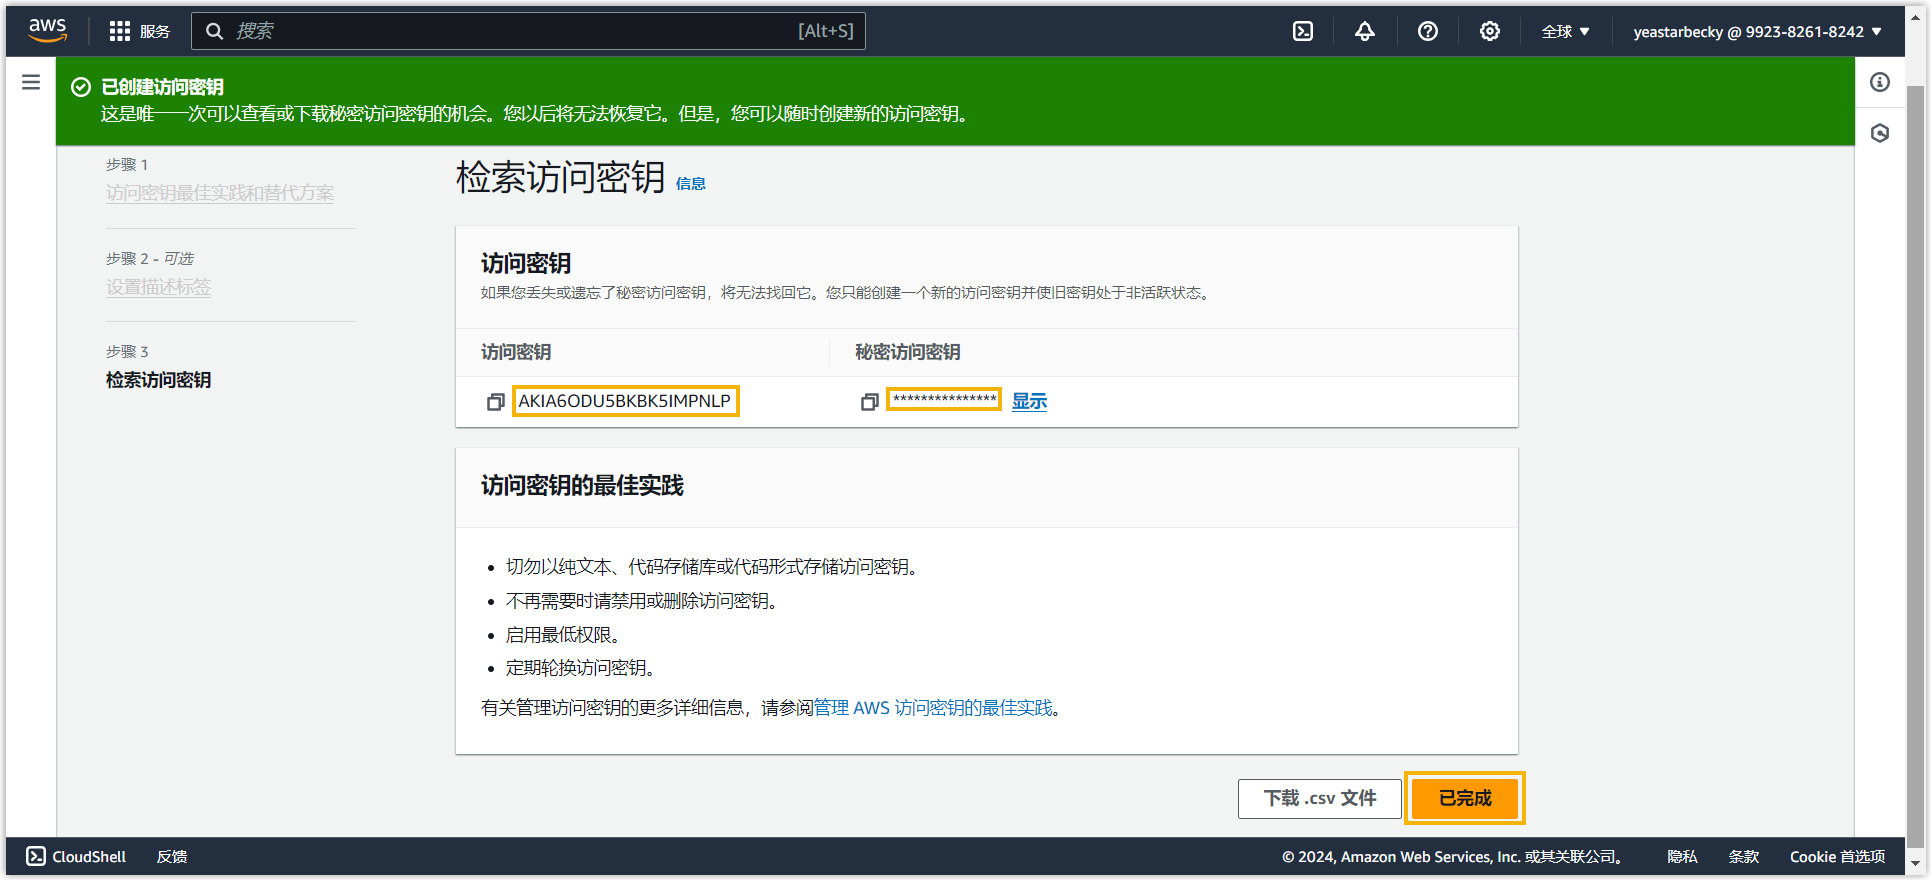Expand the 全球 region dropdown

pyautogui.click(x=1565, y=31)
